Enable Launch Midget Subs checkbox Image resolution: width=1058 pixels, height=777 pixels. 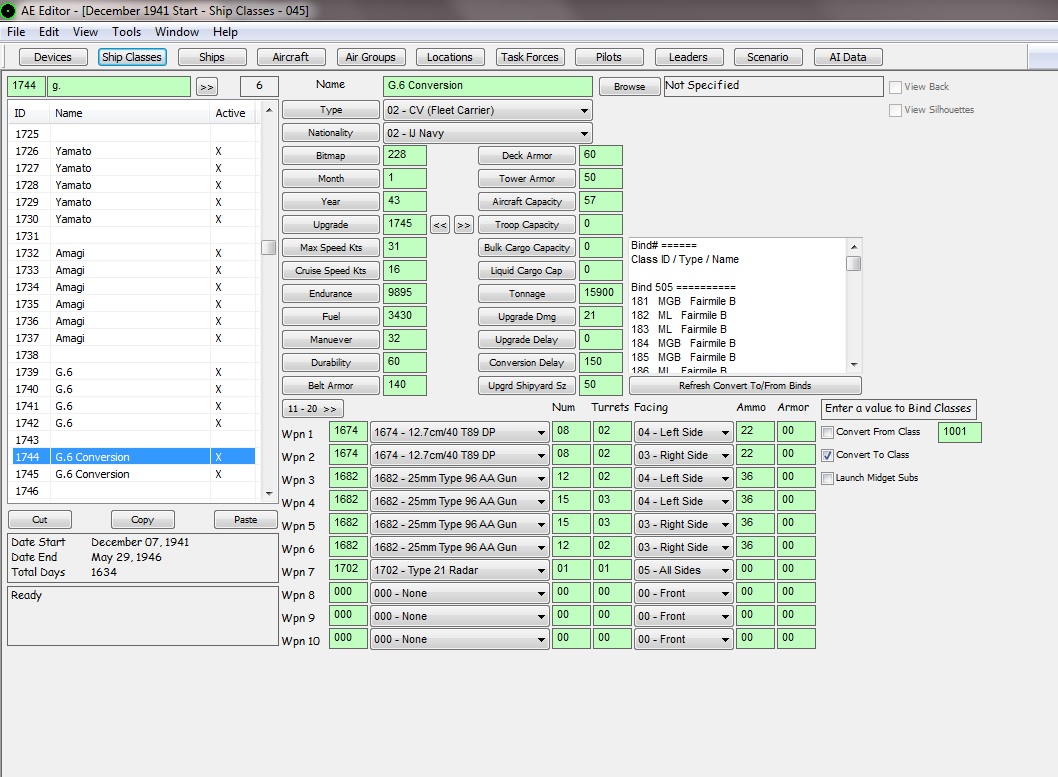point(827,478)
